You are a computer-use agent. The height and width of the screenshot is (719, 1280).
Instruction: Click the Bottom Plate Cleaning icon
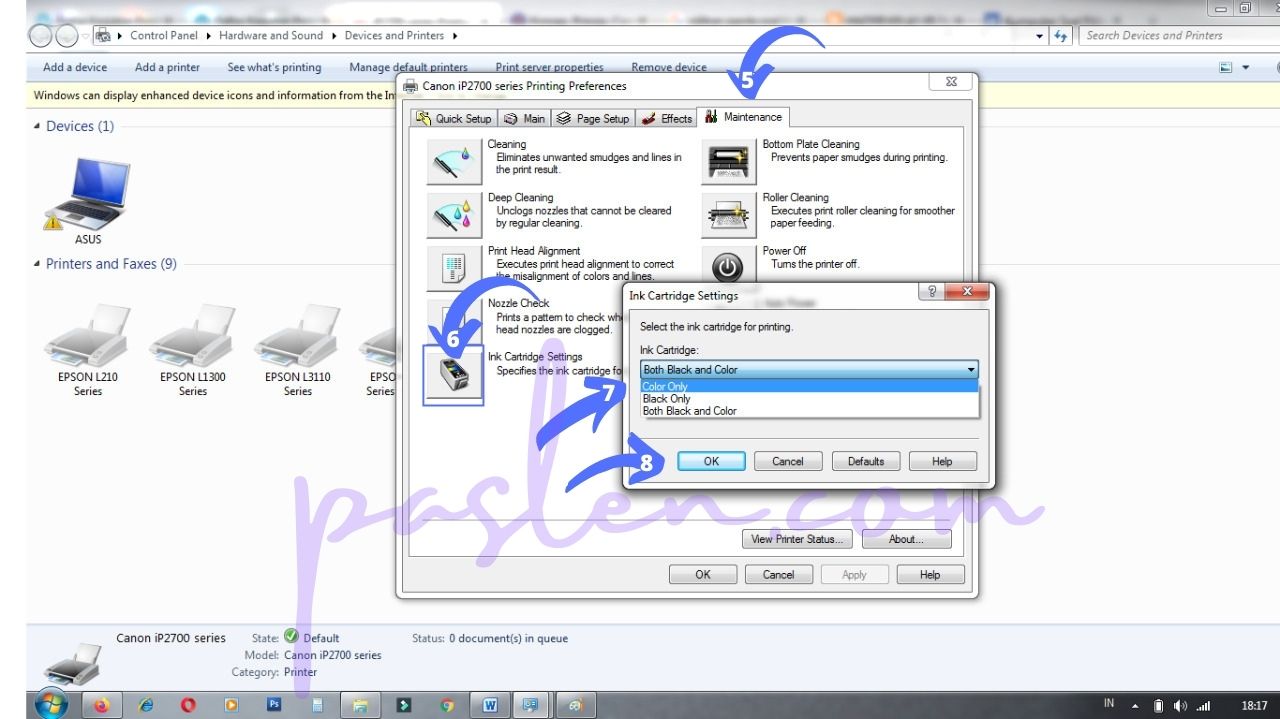click(728, 162)
